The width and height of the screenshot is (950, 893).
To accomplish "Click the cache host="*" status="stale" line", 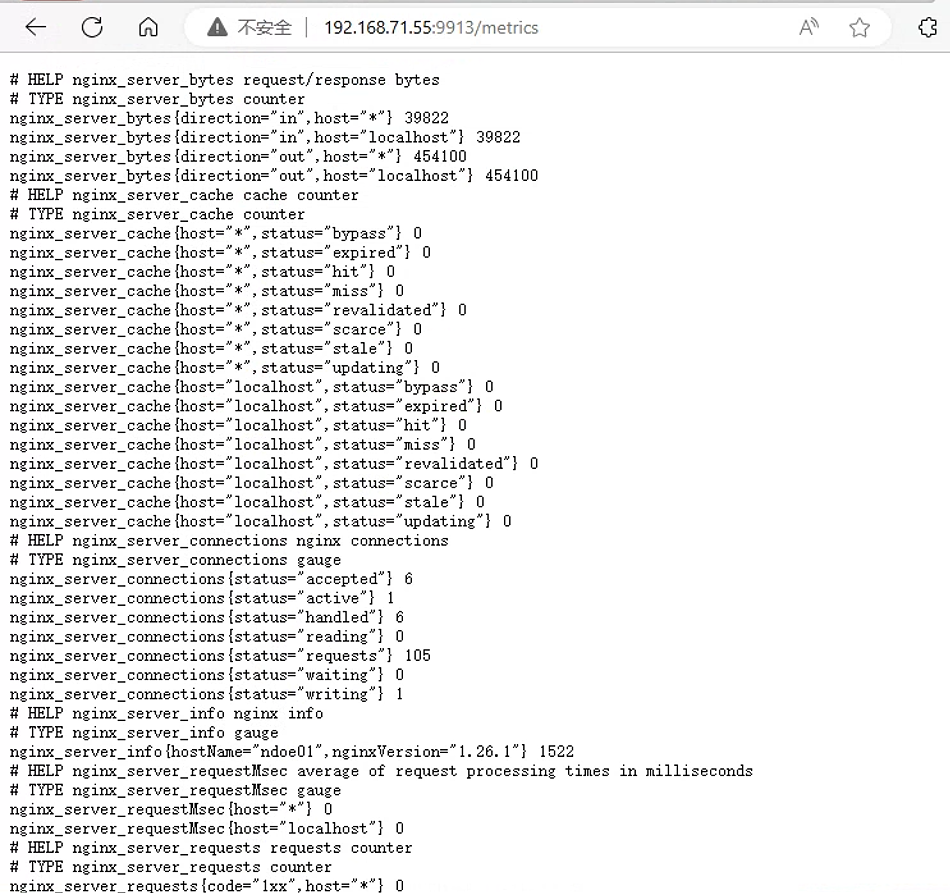I will [211, 349].
